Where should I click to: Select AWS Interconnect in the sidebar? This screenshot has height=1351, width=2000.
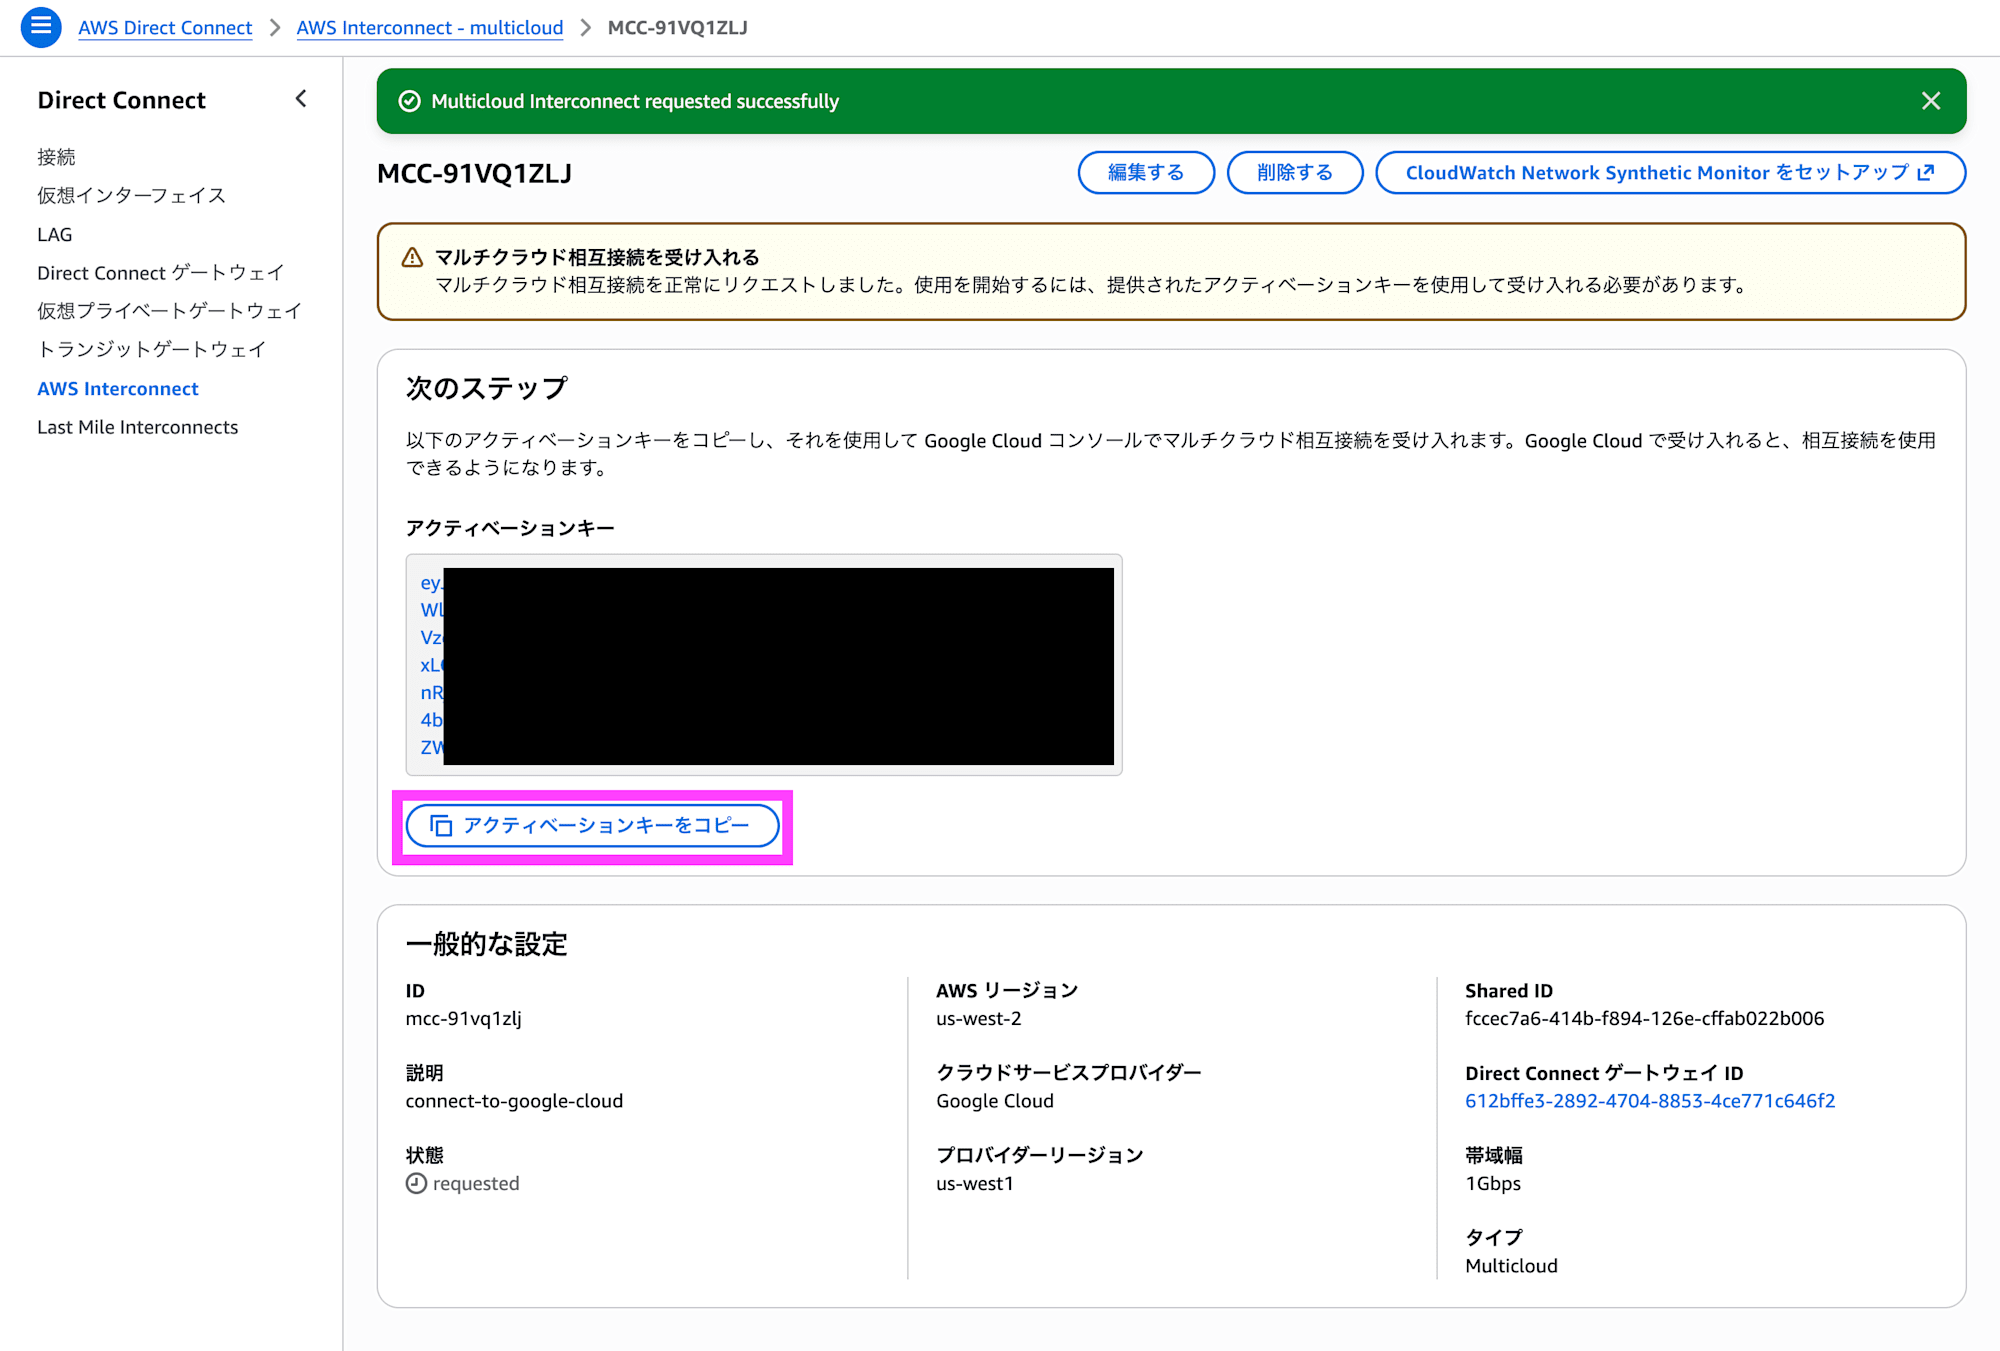pos(117,388)
